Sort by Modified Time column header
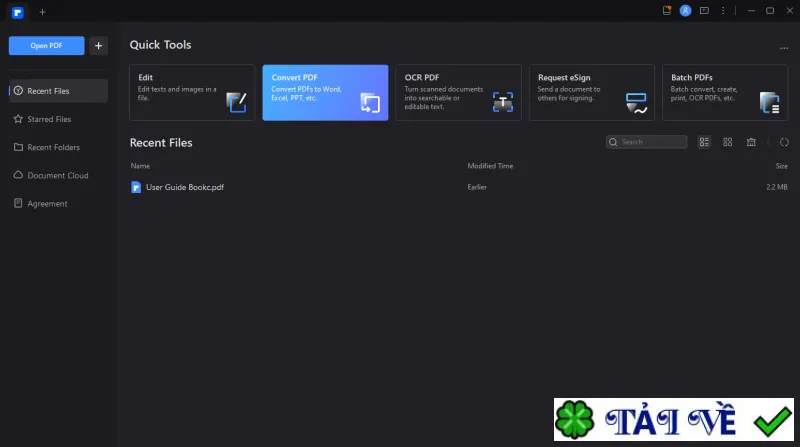This screenshot has width=800, height=447. pyautogui.click(x=490, y=166)
